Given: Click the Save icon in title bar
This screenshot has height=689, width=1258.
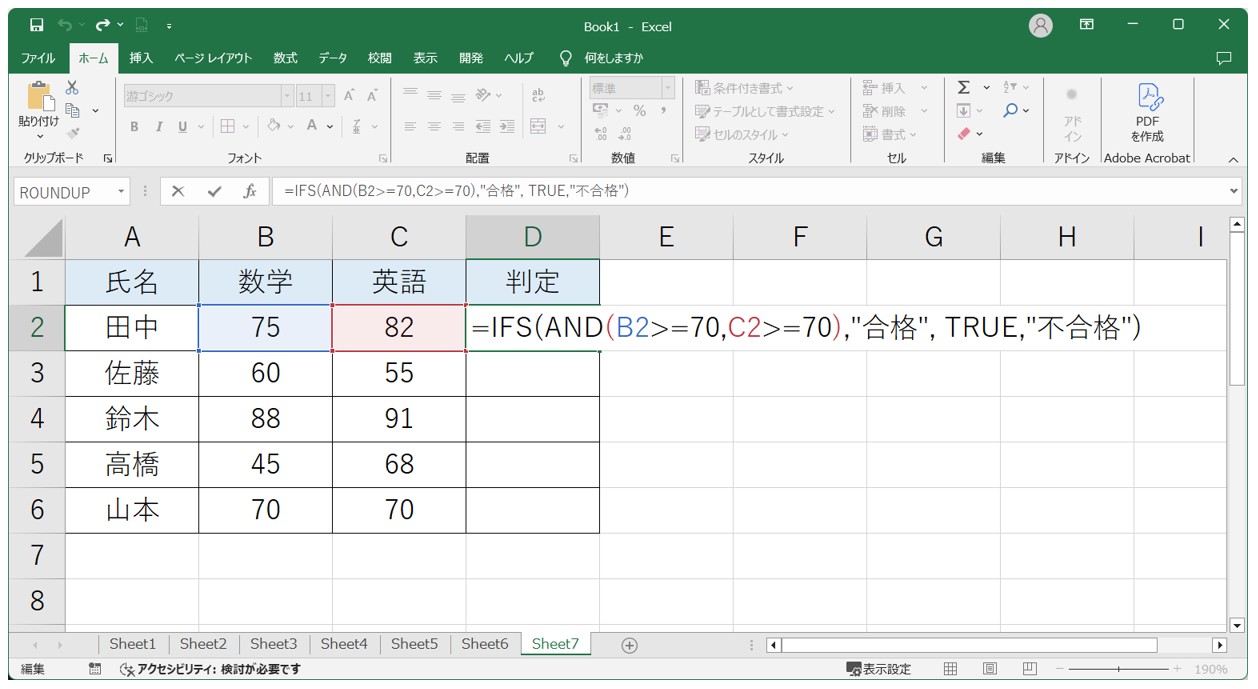Looking at the screenshot, I should click(x=36, y=25).
